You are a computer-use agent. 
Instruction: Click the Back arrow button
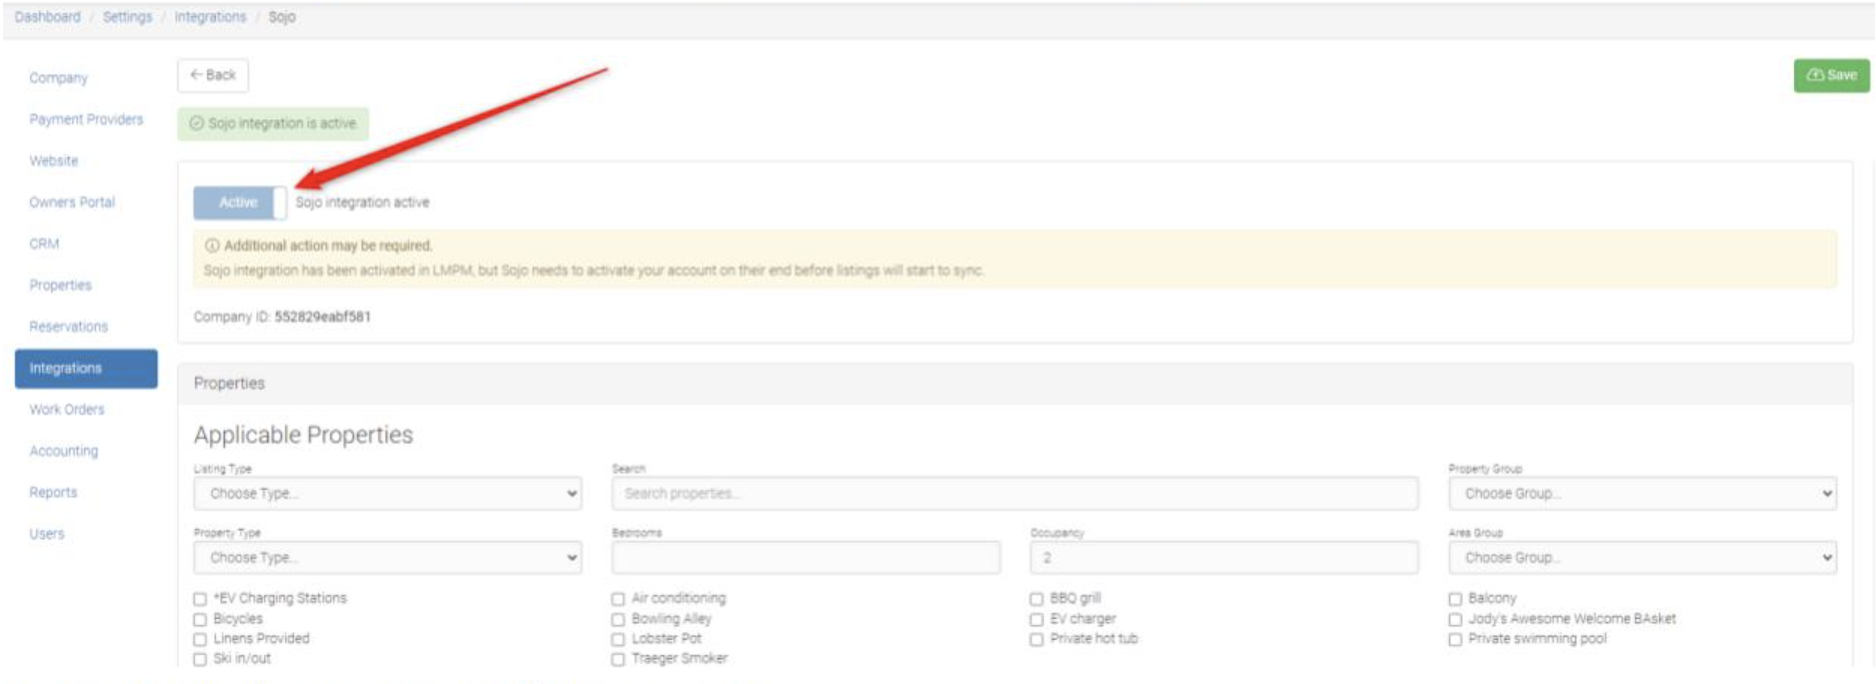[212, 75]
